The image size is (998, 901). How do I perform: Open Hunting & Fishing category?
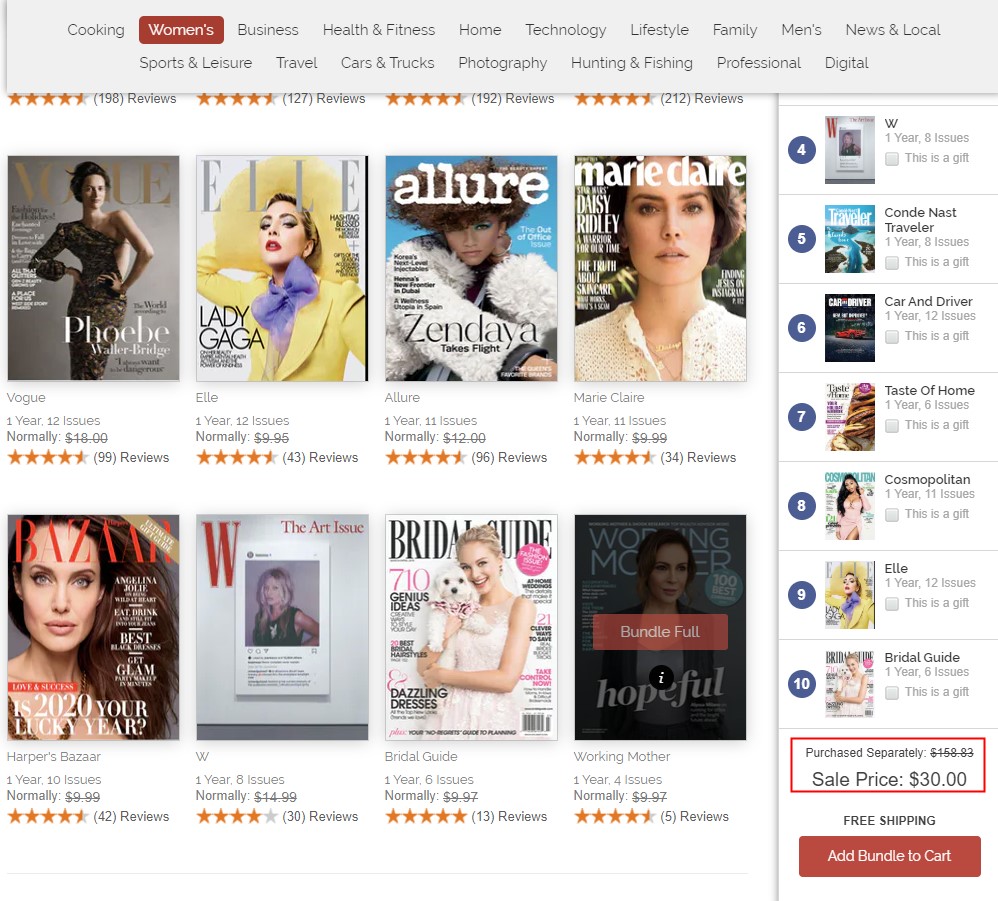pyautogui.click(x=631, y=63)
